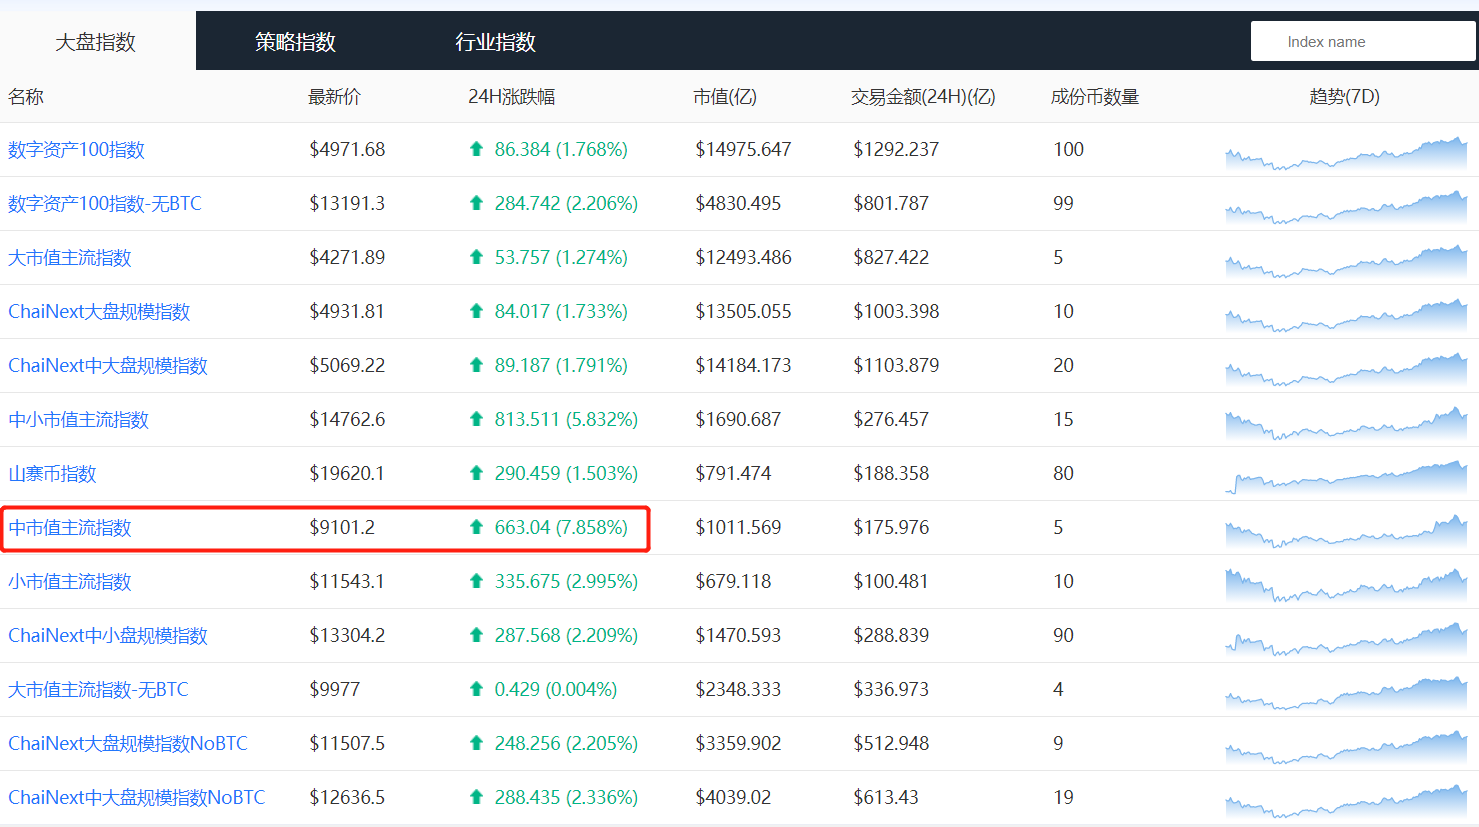View 7D trend chart for ChaiNext中小盘规模指数
The height and width of the screenshot is (827, 1479).
[1346, 639]
